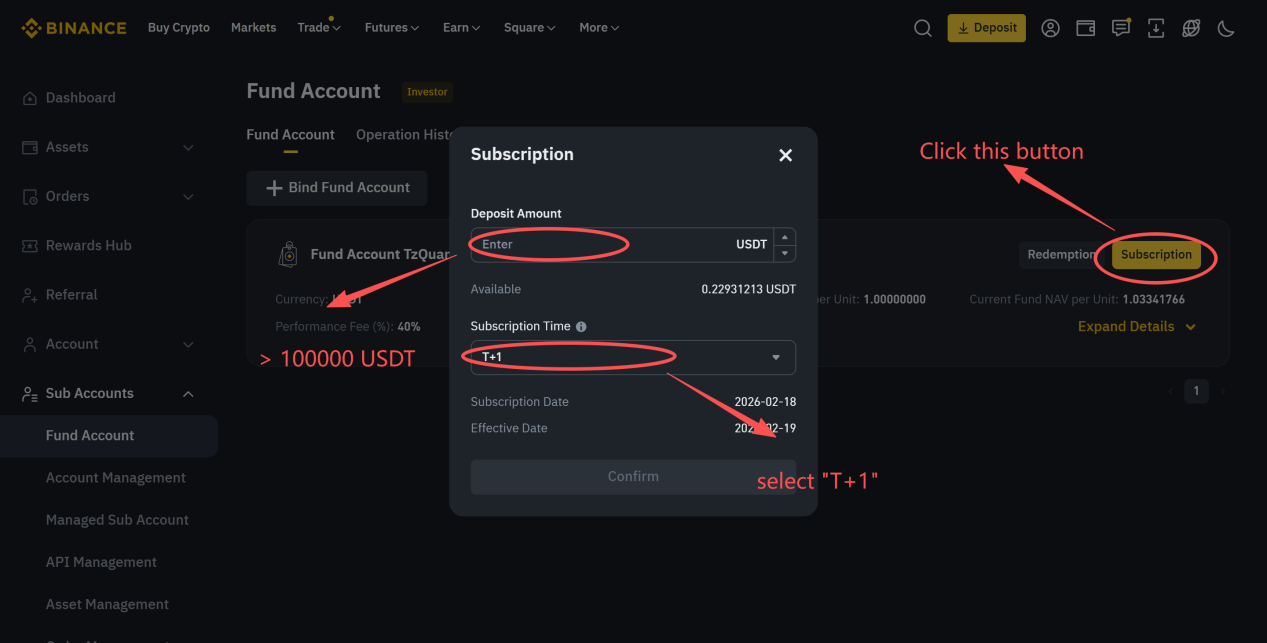Screen dimensions: 1267x643
Task: Open the Futures menu
Action: (x=391, y=28)
